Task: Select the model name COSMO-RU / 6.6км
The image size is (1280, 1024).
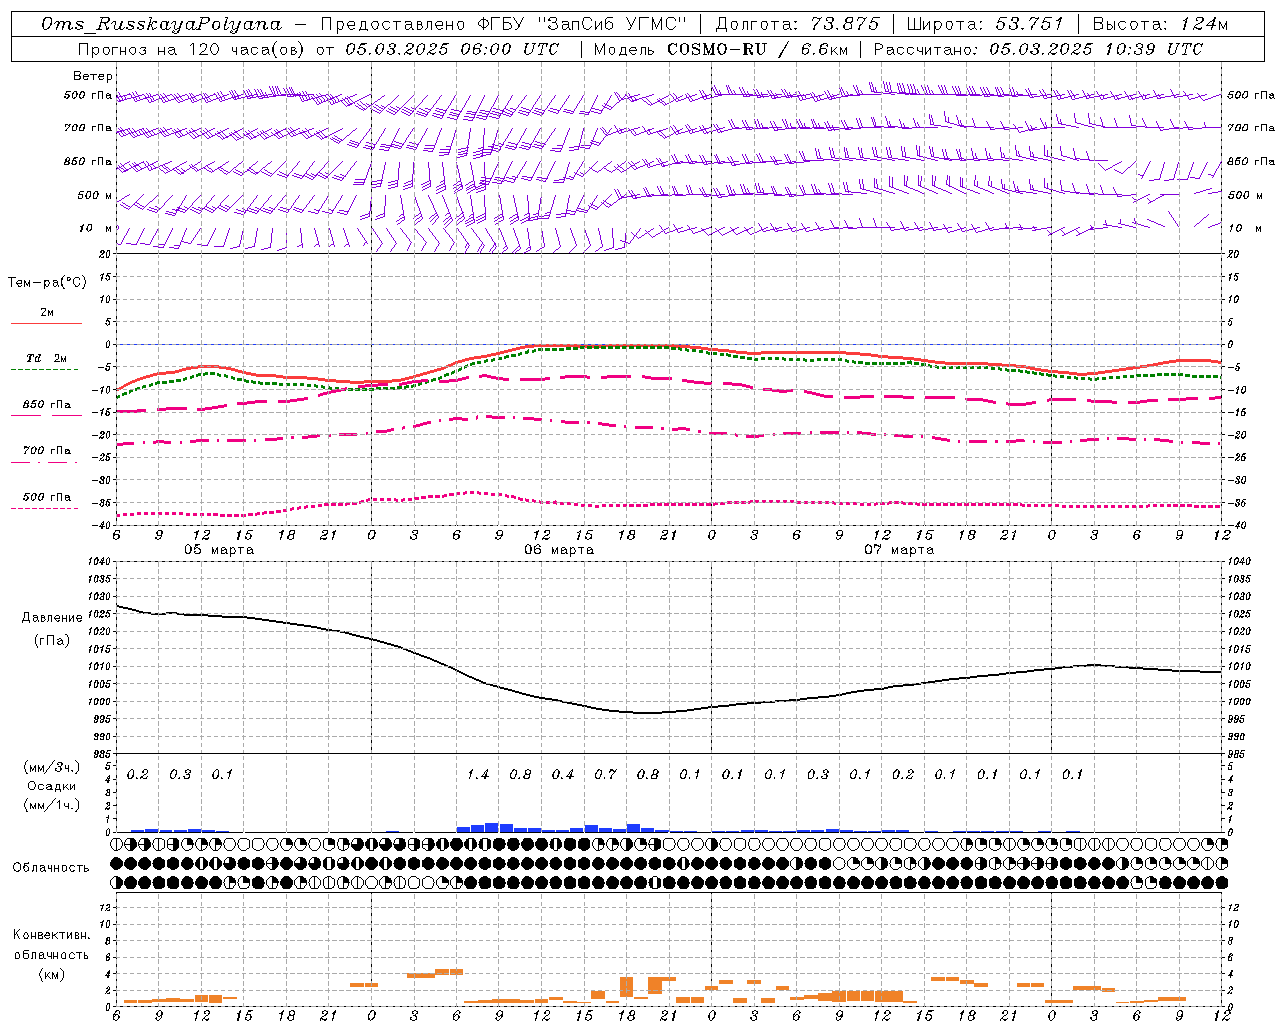Action: pos(757,49)
